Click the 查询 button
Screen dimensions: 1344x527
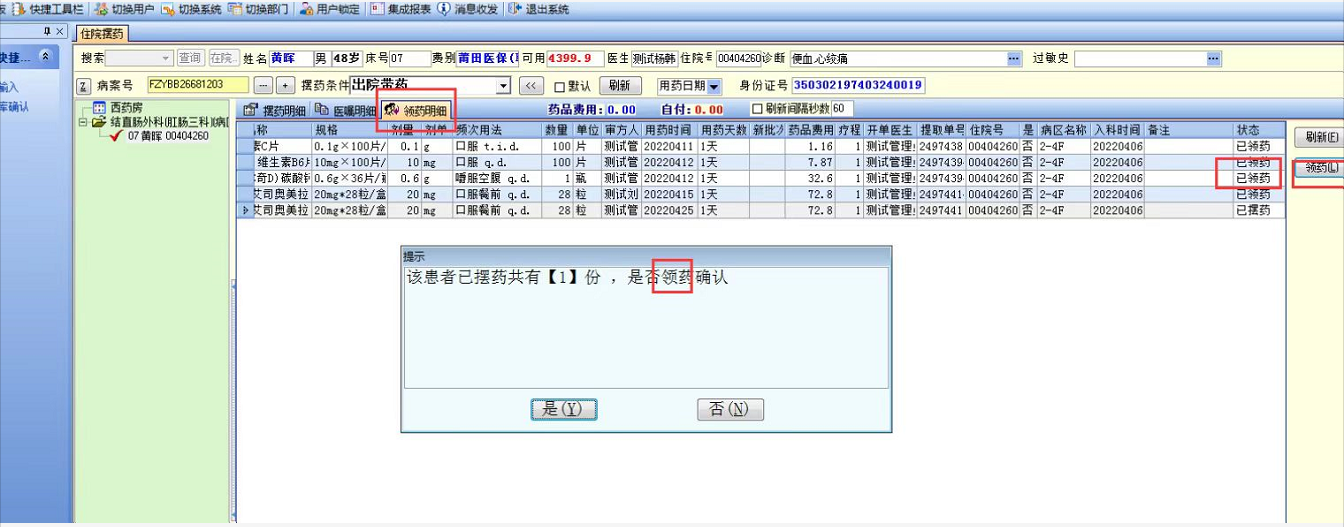pos(190,59)
